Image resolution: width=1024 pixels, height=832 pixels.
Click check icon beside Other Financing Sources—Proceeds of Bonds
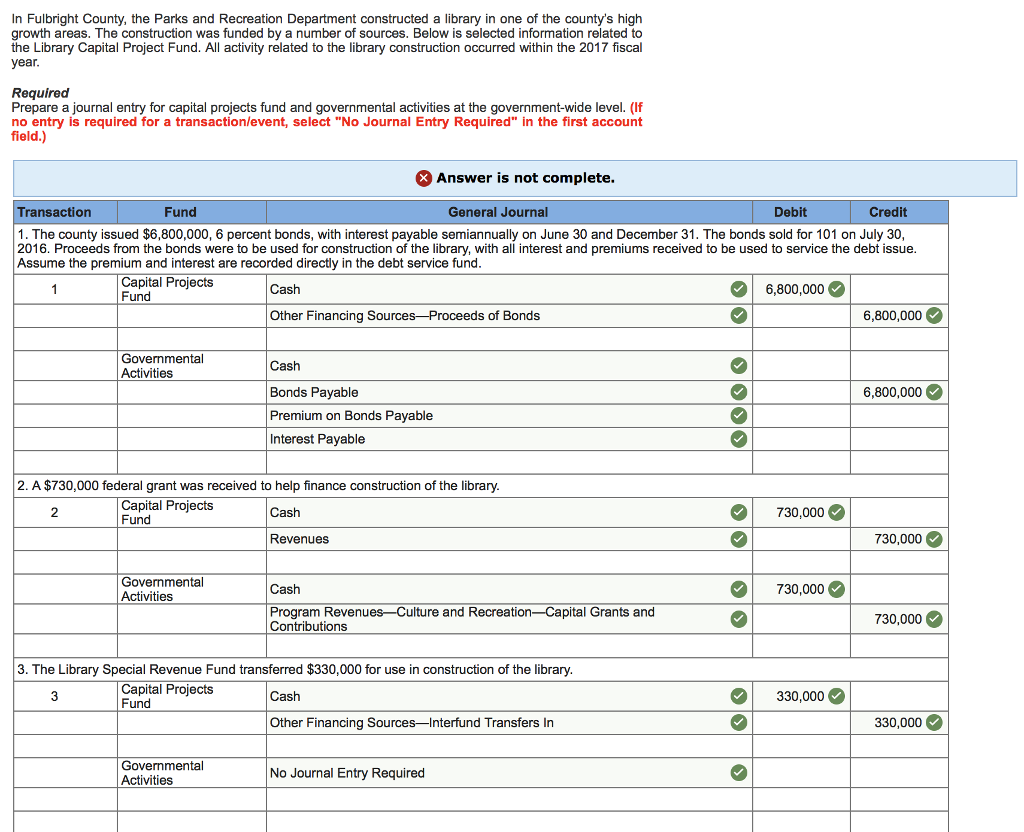tap(739, 315)
